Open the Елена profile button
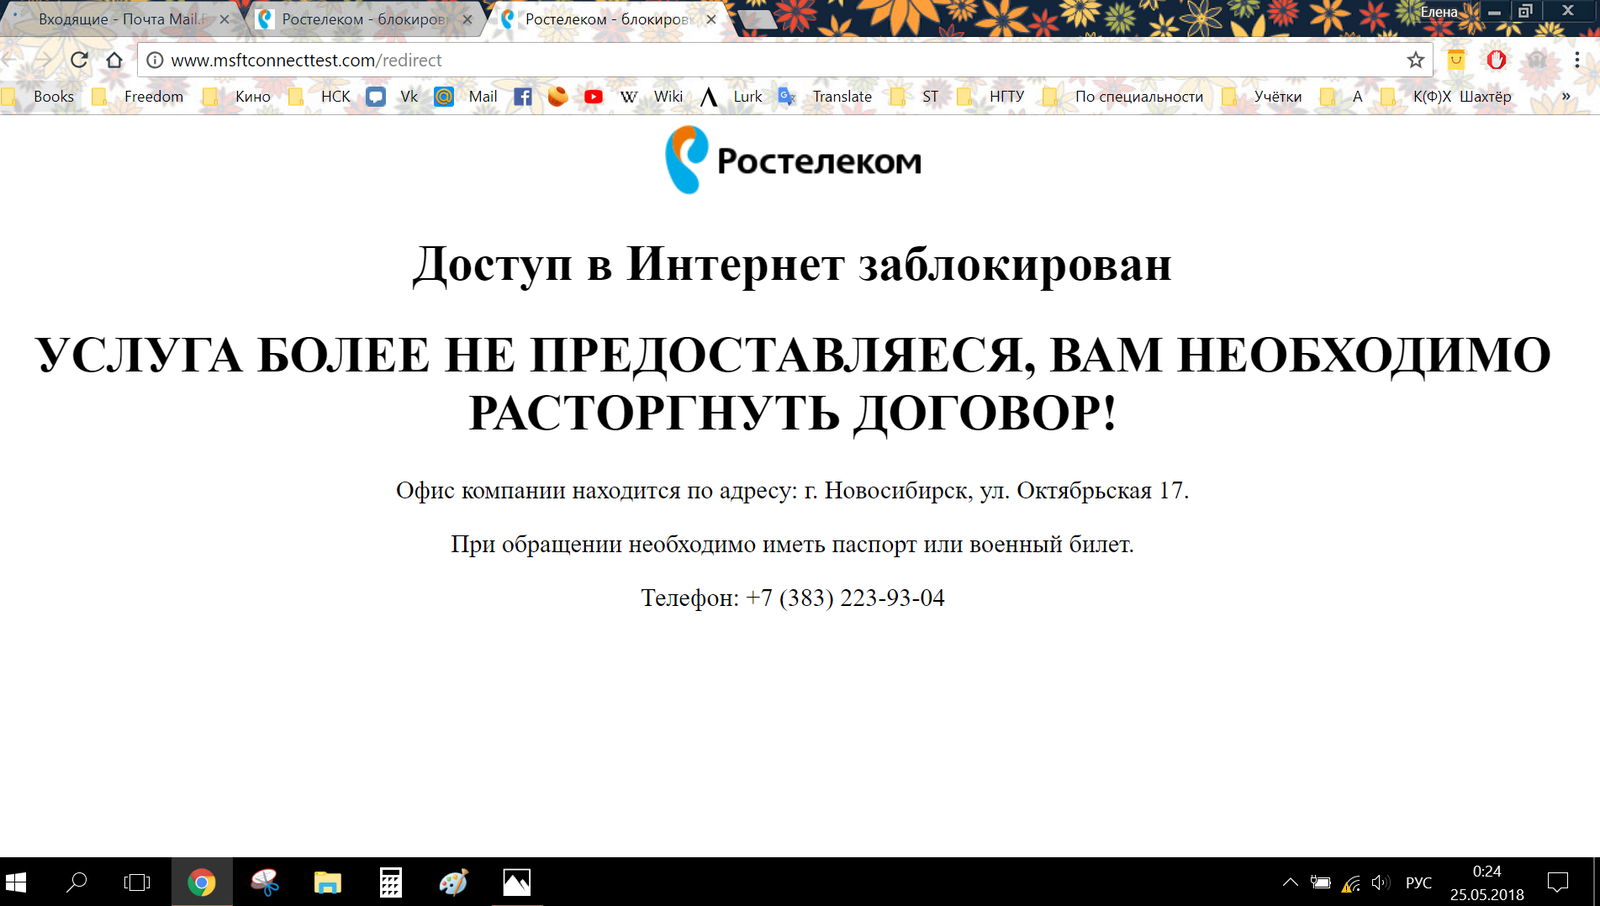 pos(1439,11)
